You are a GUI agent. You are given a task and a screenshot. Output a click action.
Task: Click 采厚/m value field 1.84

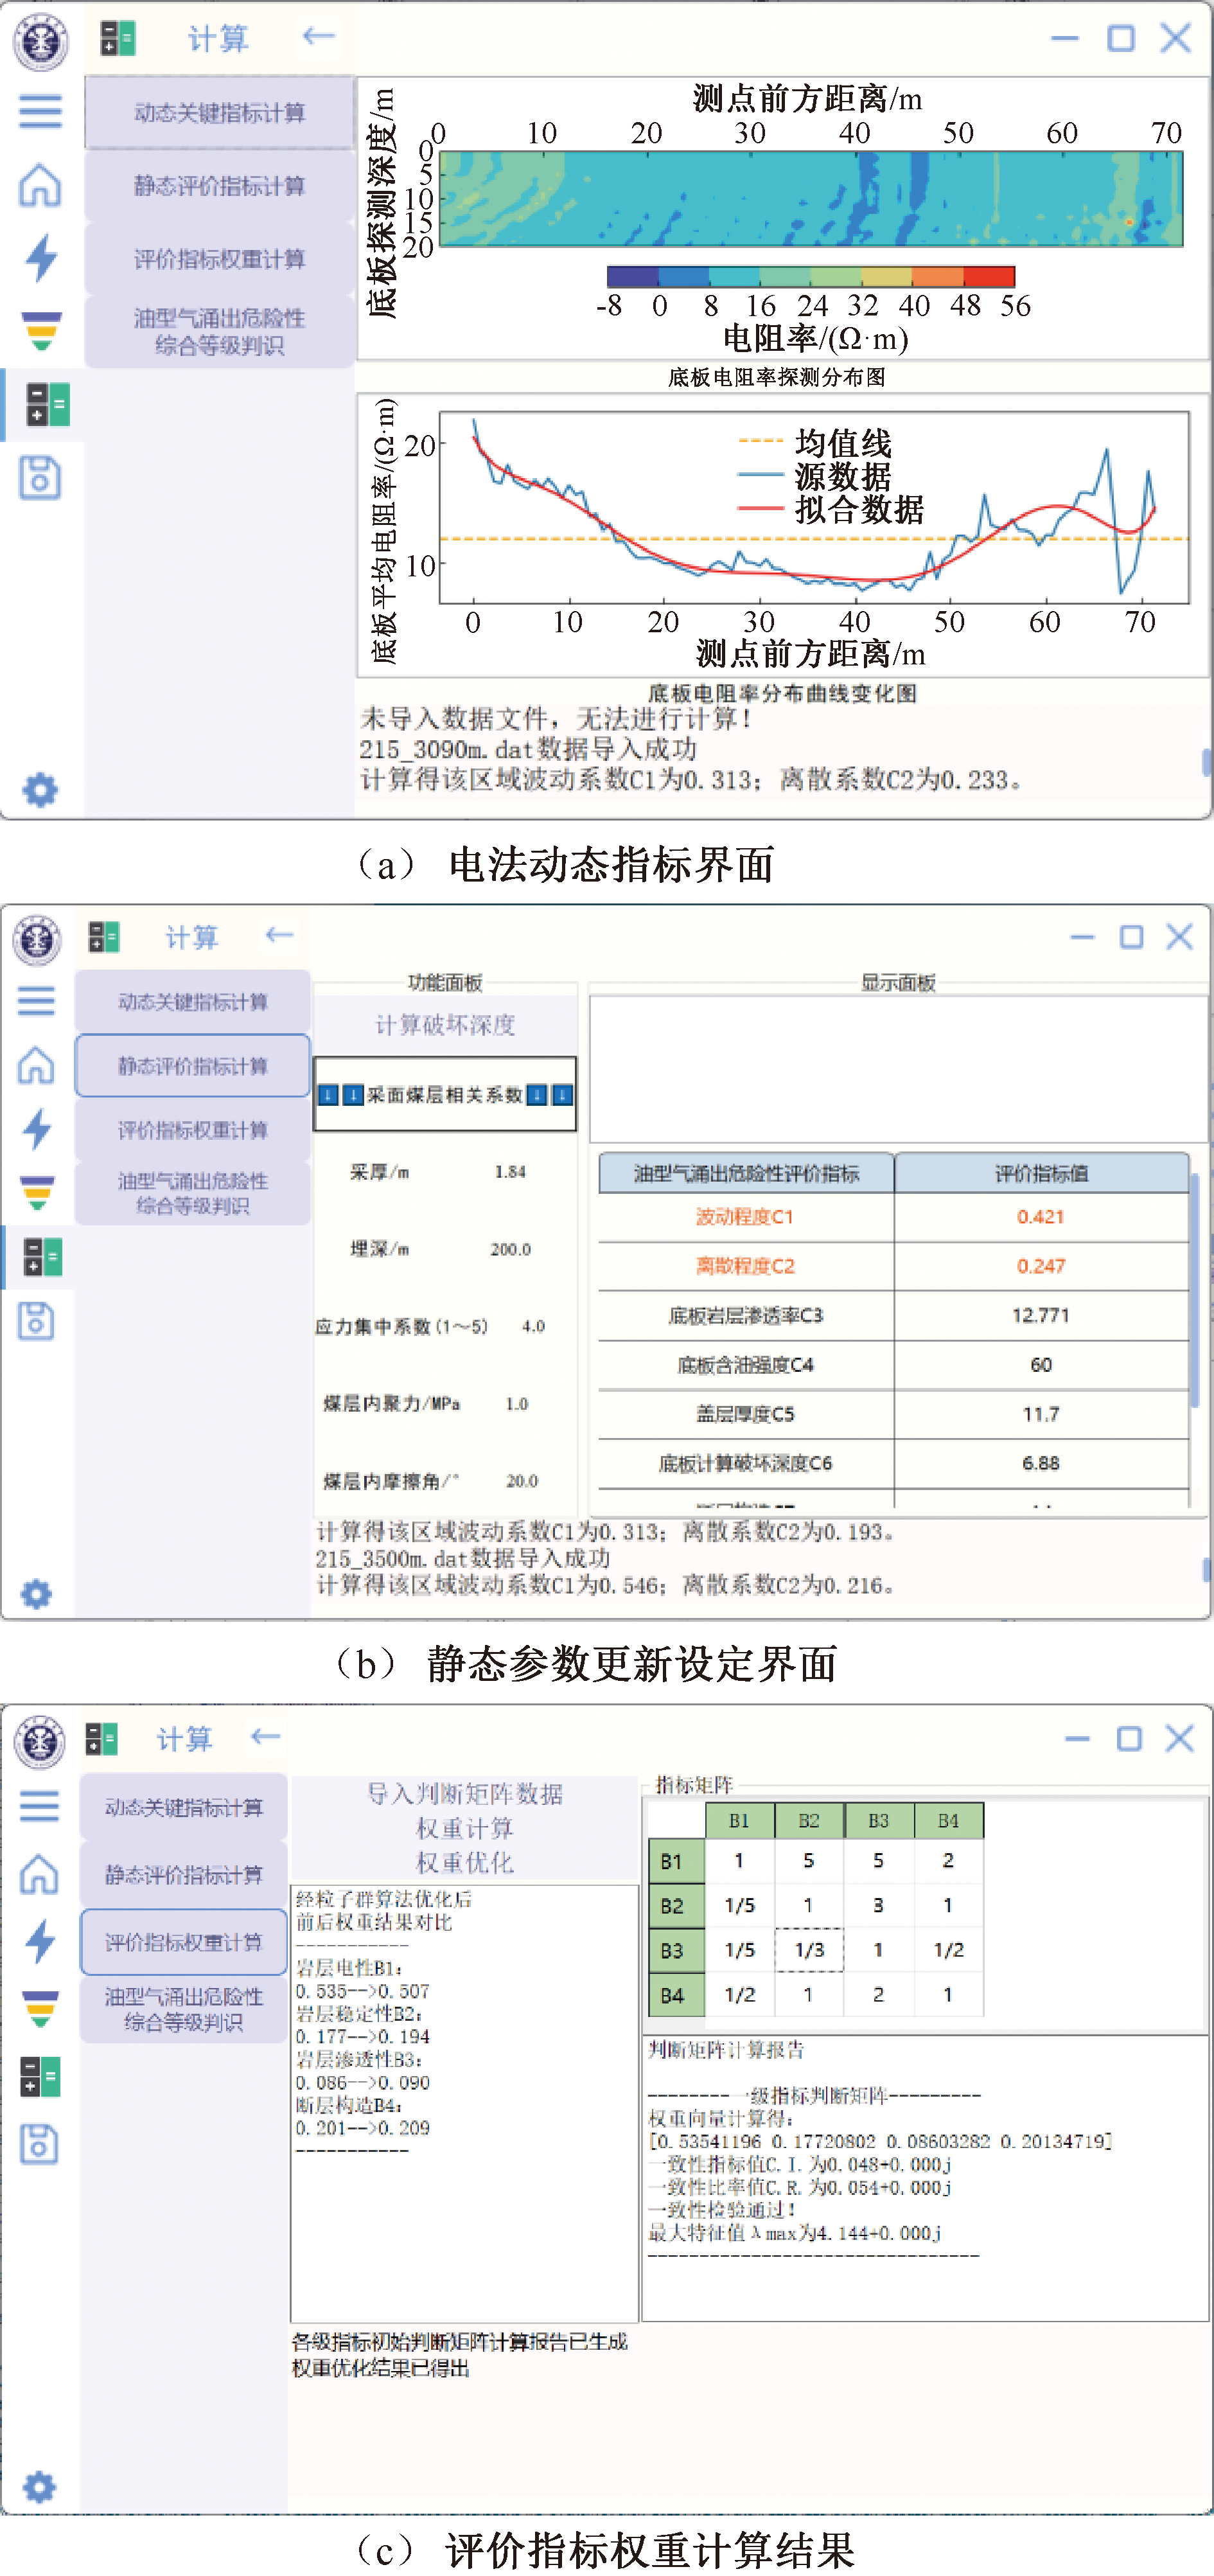pos(510,1171)
